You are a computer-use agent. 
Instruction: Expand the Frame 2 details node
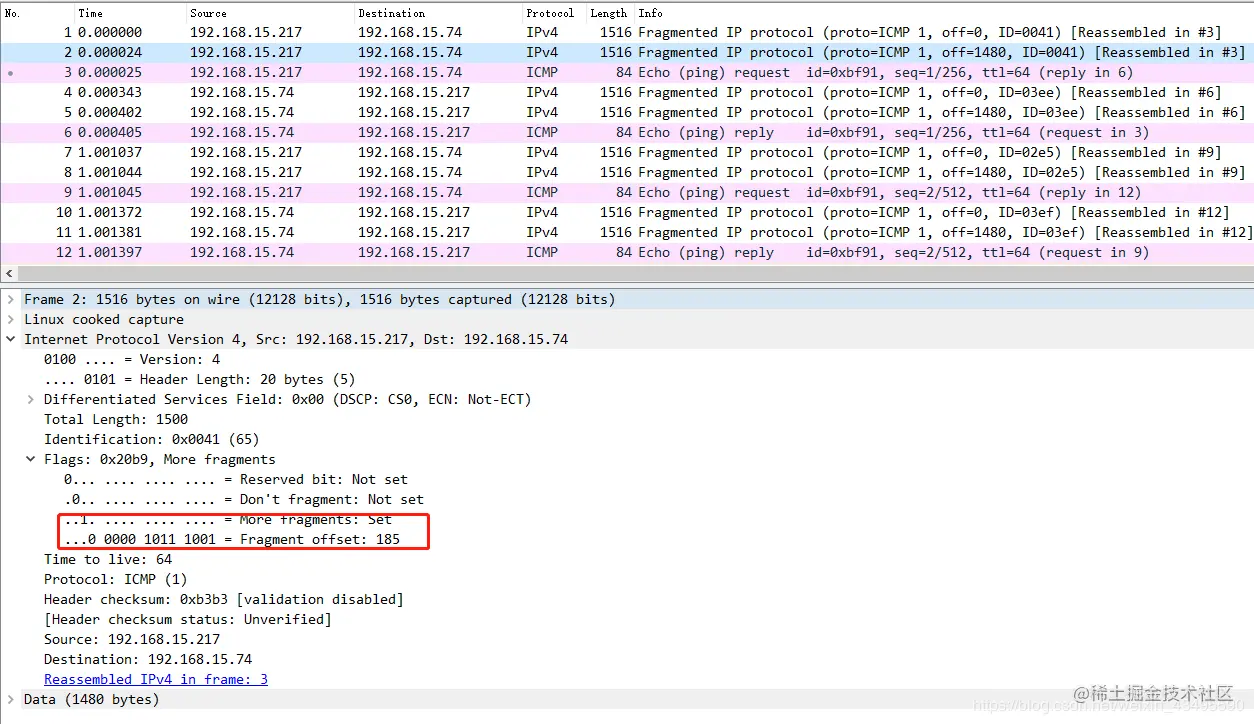pos(11,299)
